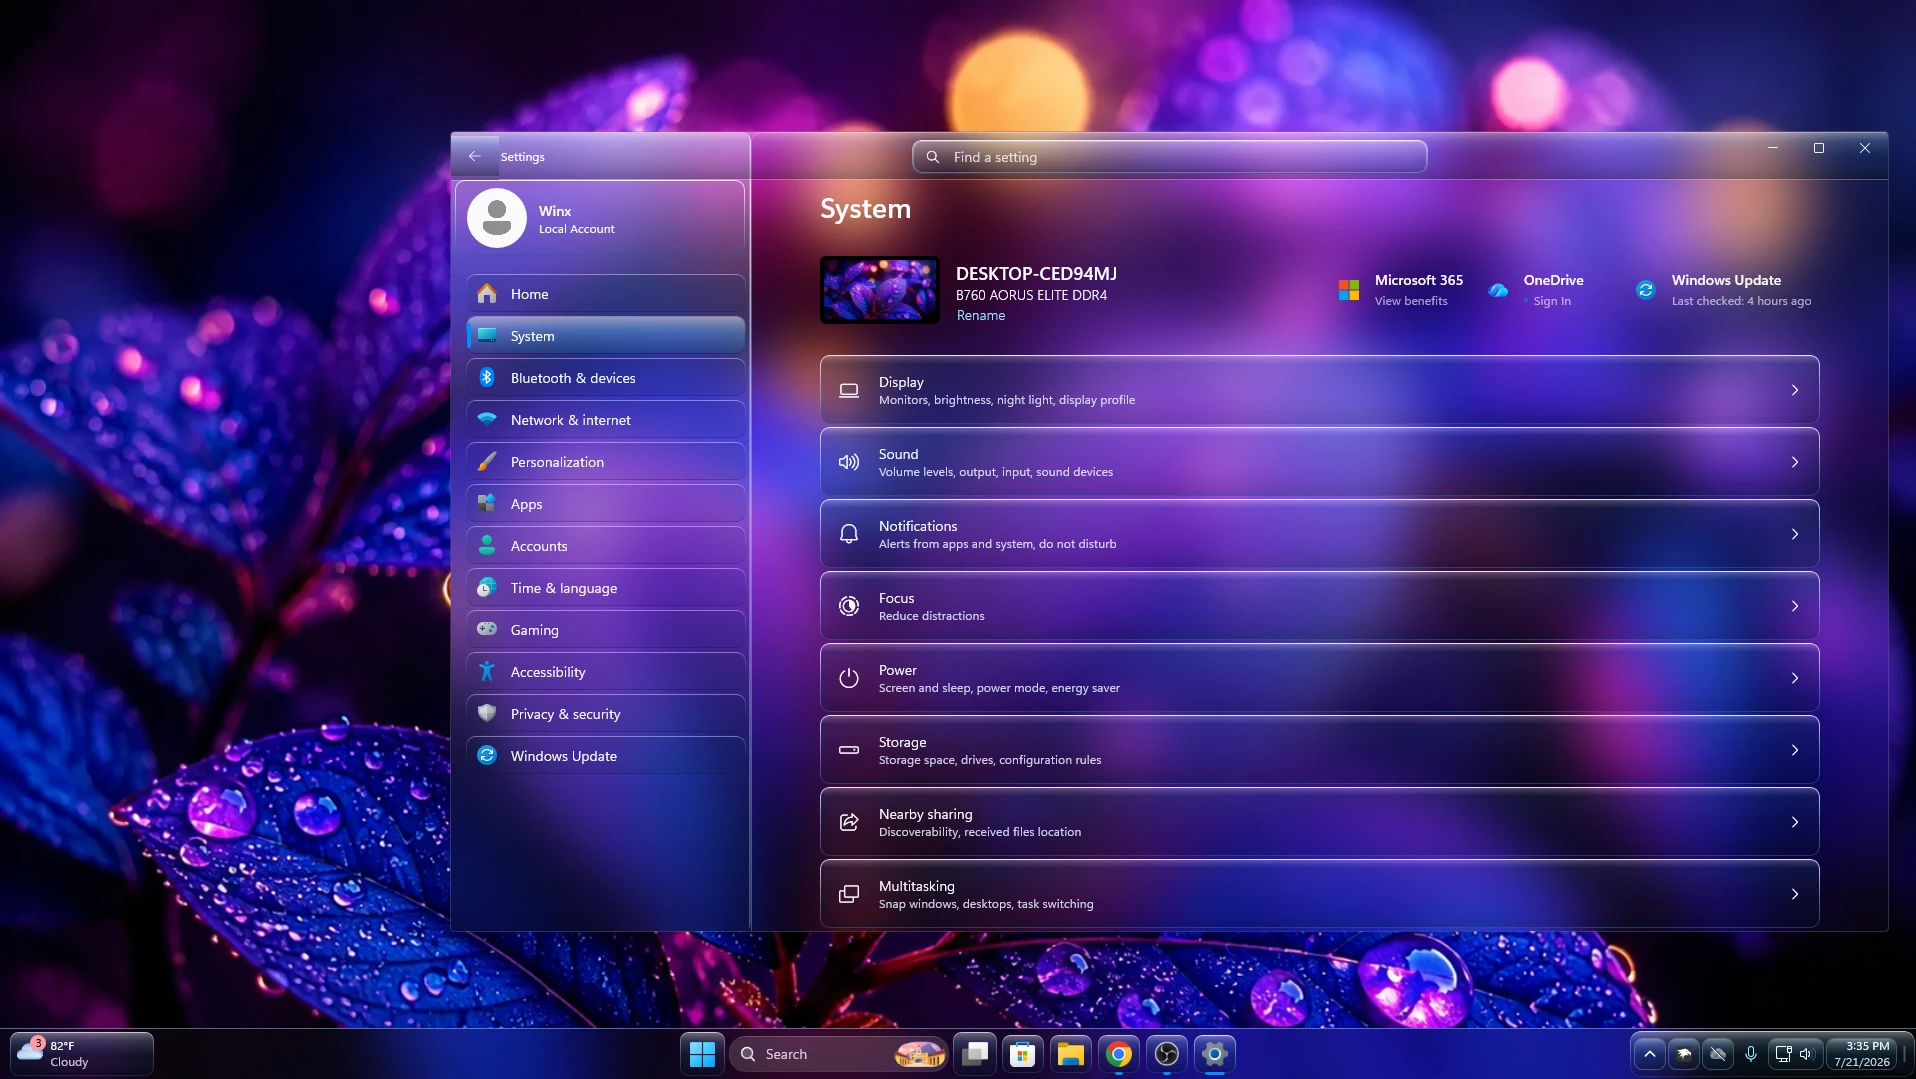Select the Personalization paintbrush entry
Screen dimensions: 1916x1079
(x=605, y=462)
